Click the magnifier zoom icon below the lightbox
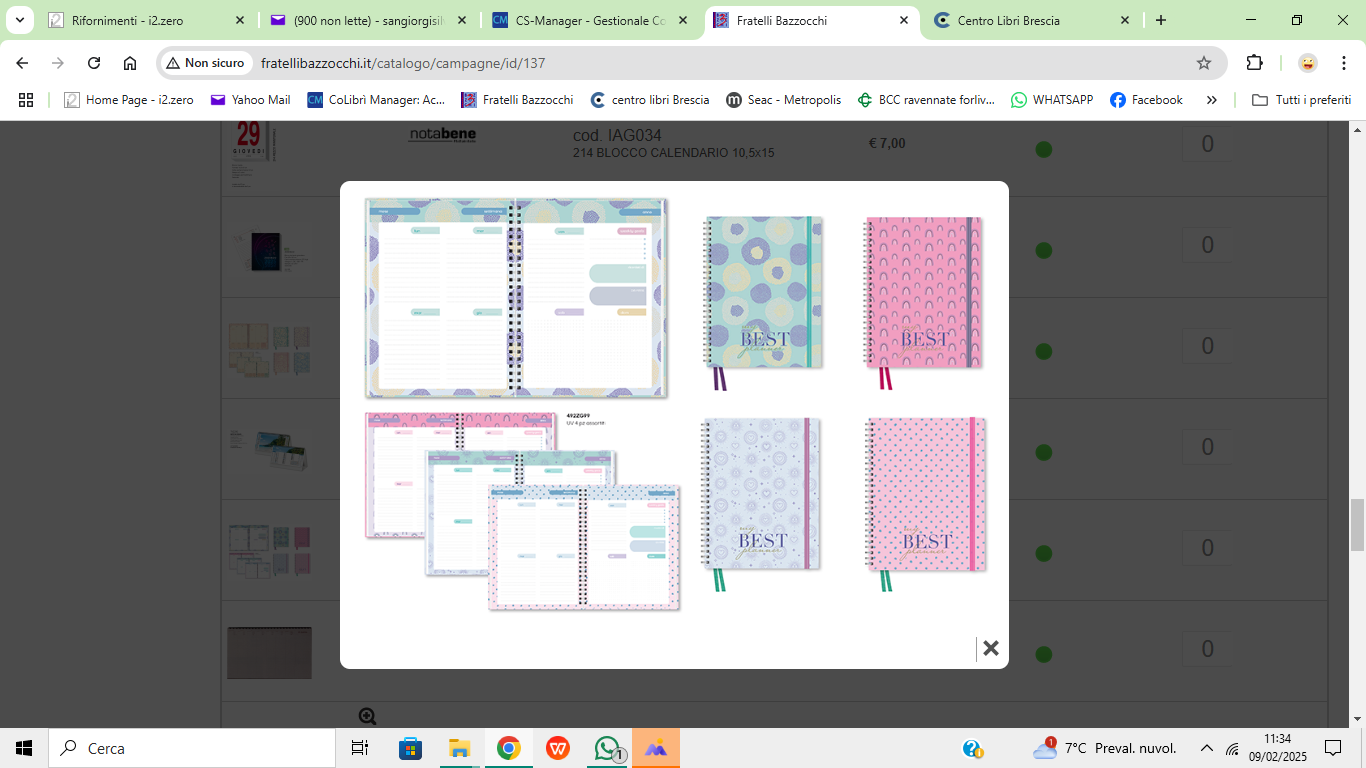 point(367,716)
